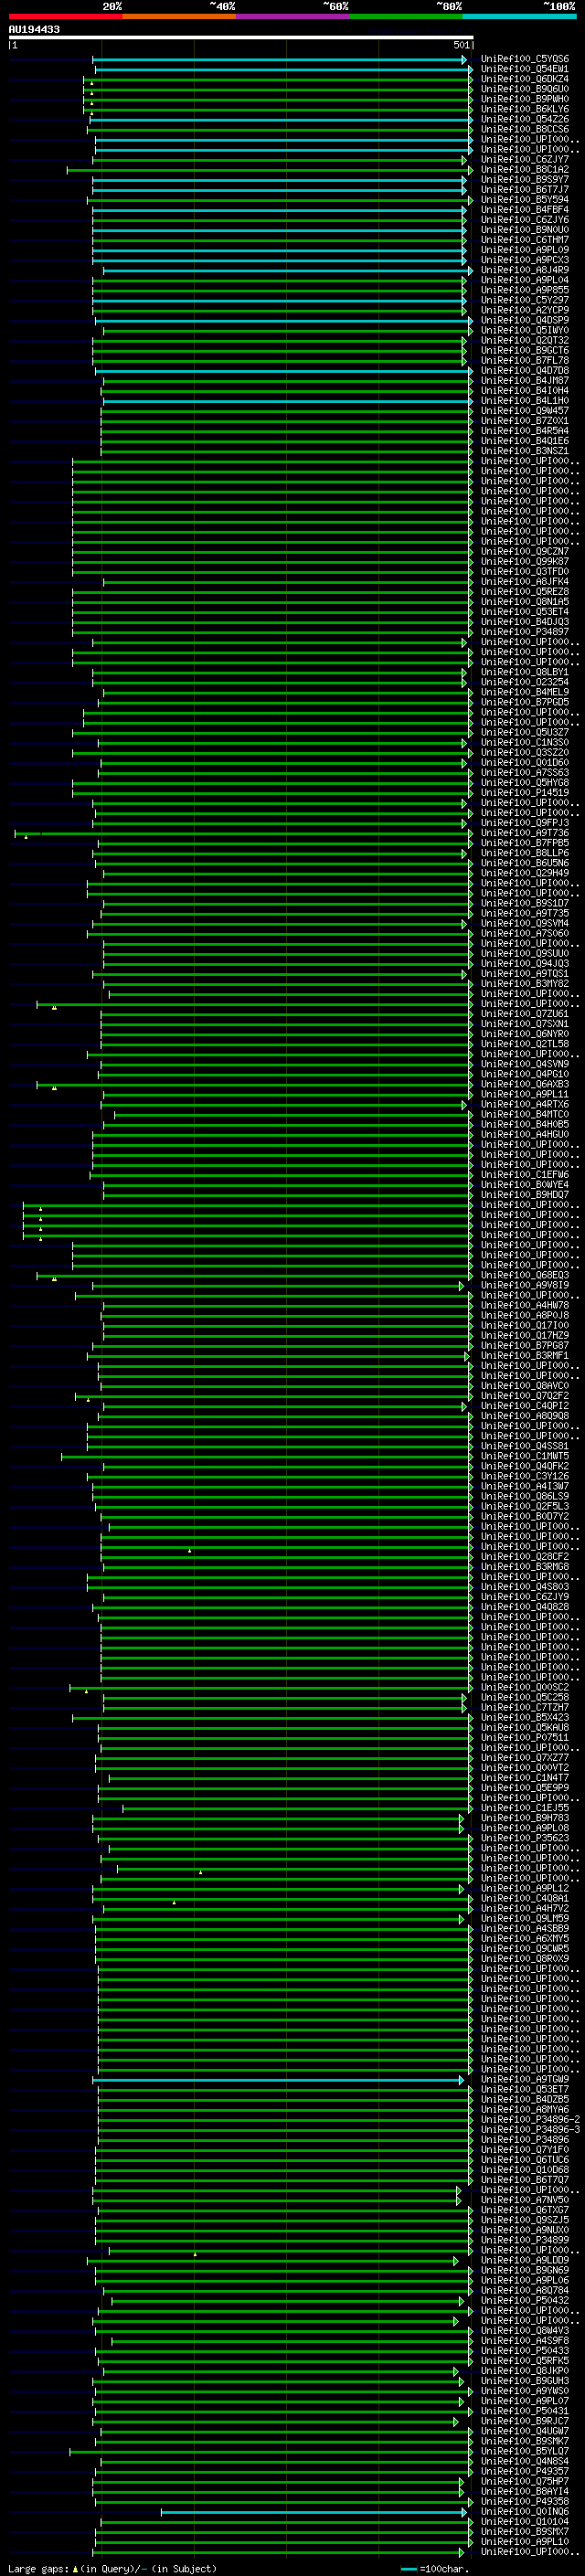This screenshot has height=2576, width=585.
Task: Select hit label UniRef100_Q9CZN7
Action: click(x=524, y=551)
